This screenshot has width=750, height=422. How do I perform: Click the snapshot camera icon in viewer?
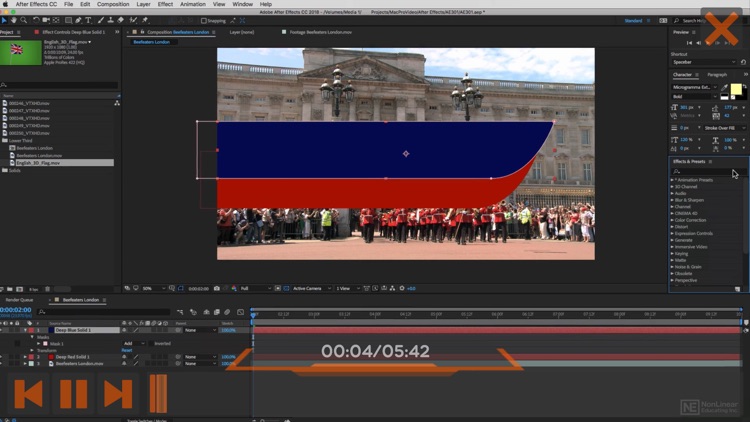[x=217, y=289]
